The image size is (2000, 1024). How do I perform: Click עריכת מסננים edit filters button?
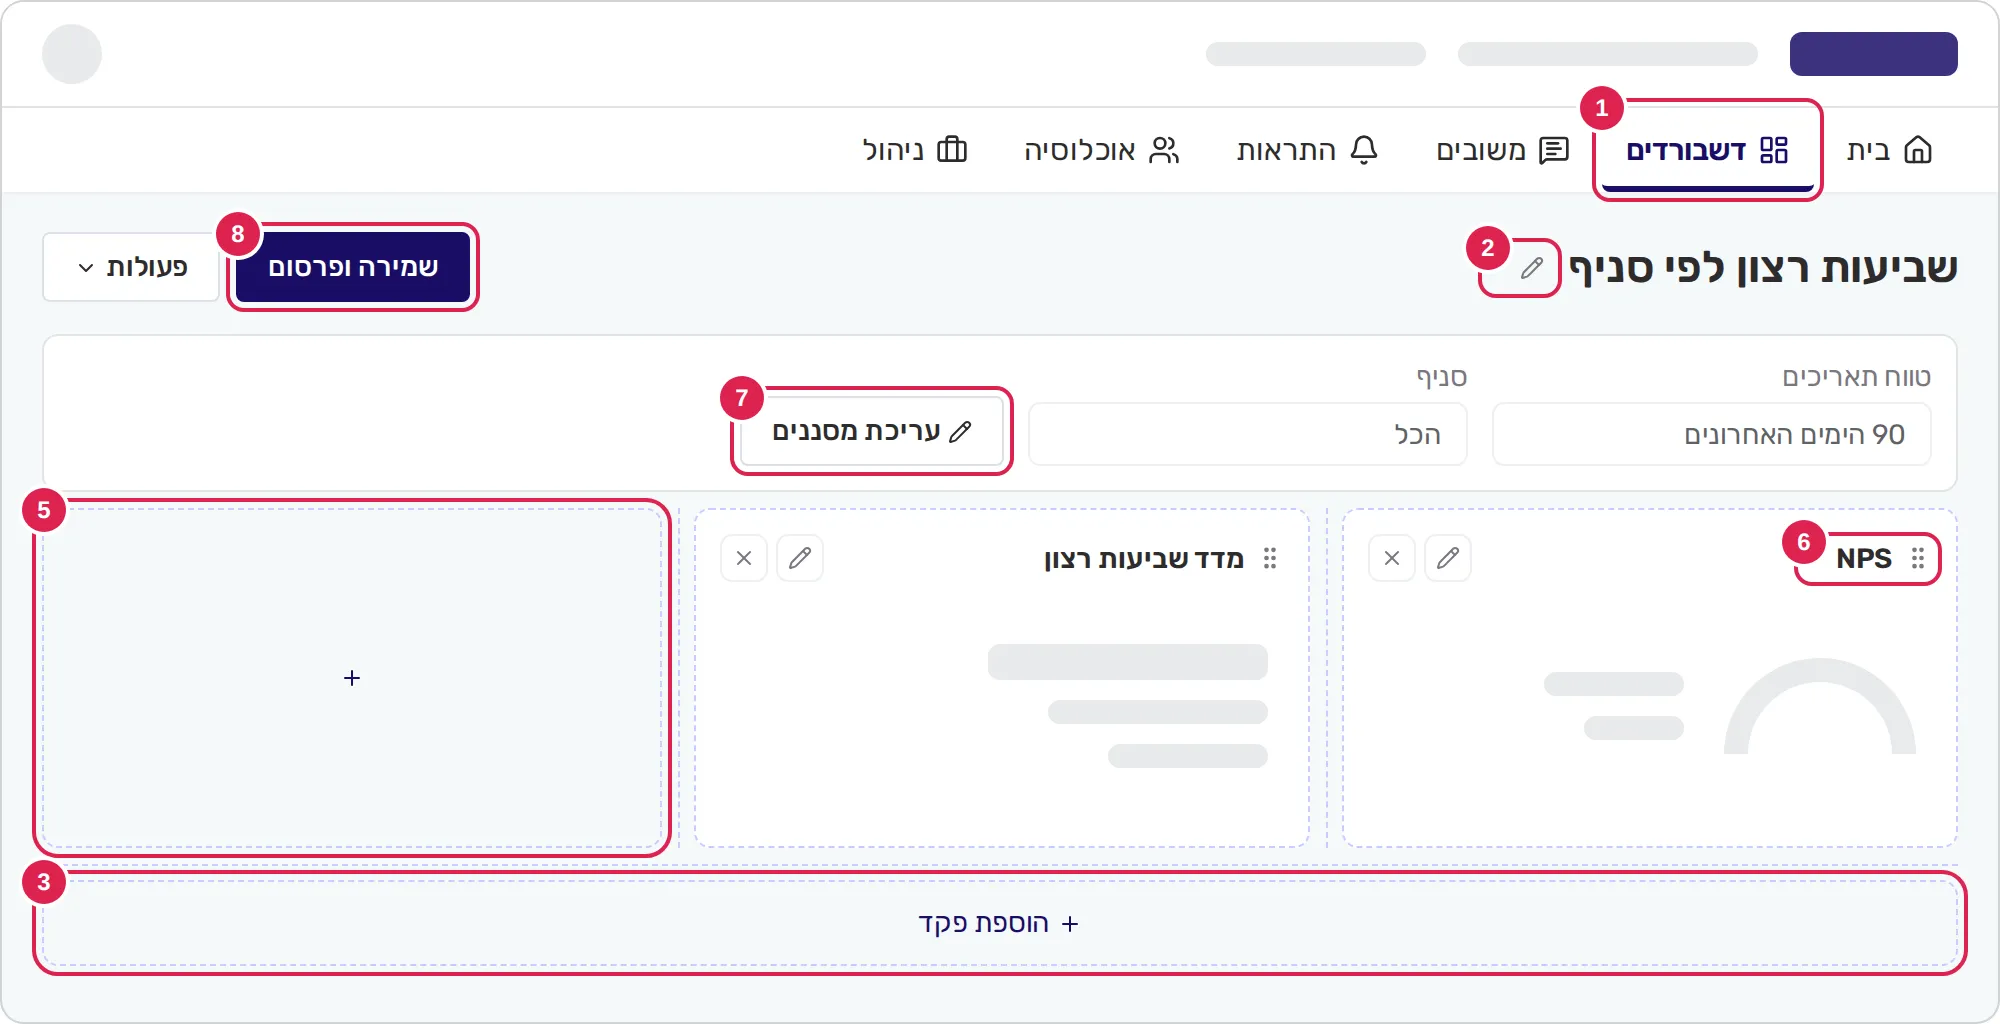click(x=872, y=431)
